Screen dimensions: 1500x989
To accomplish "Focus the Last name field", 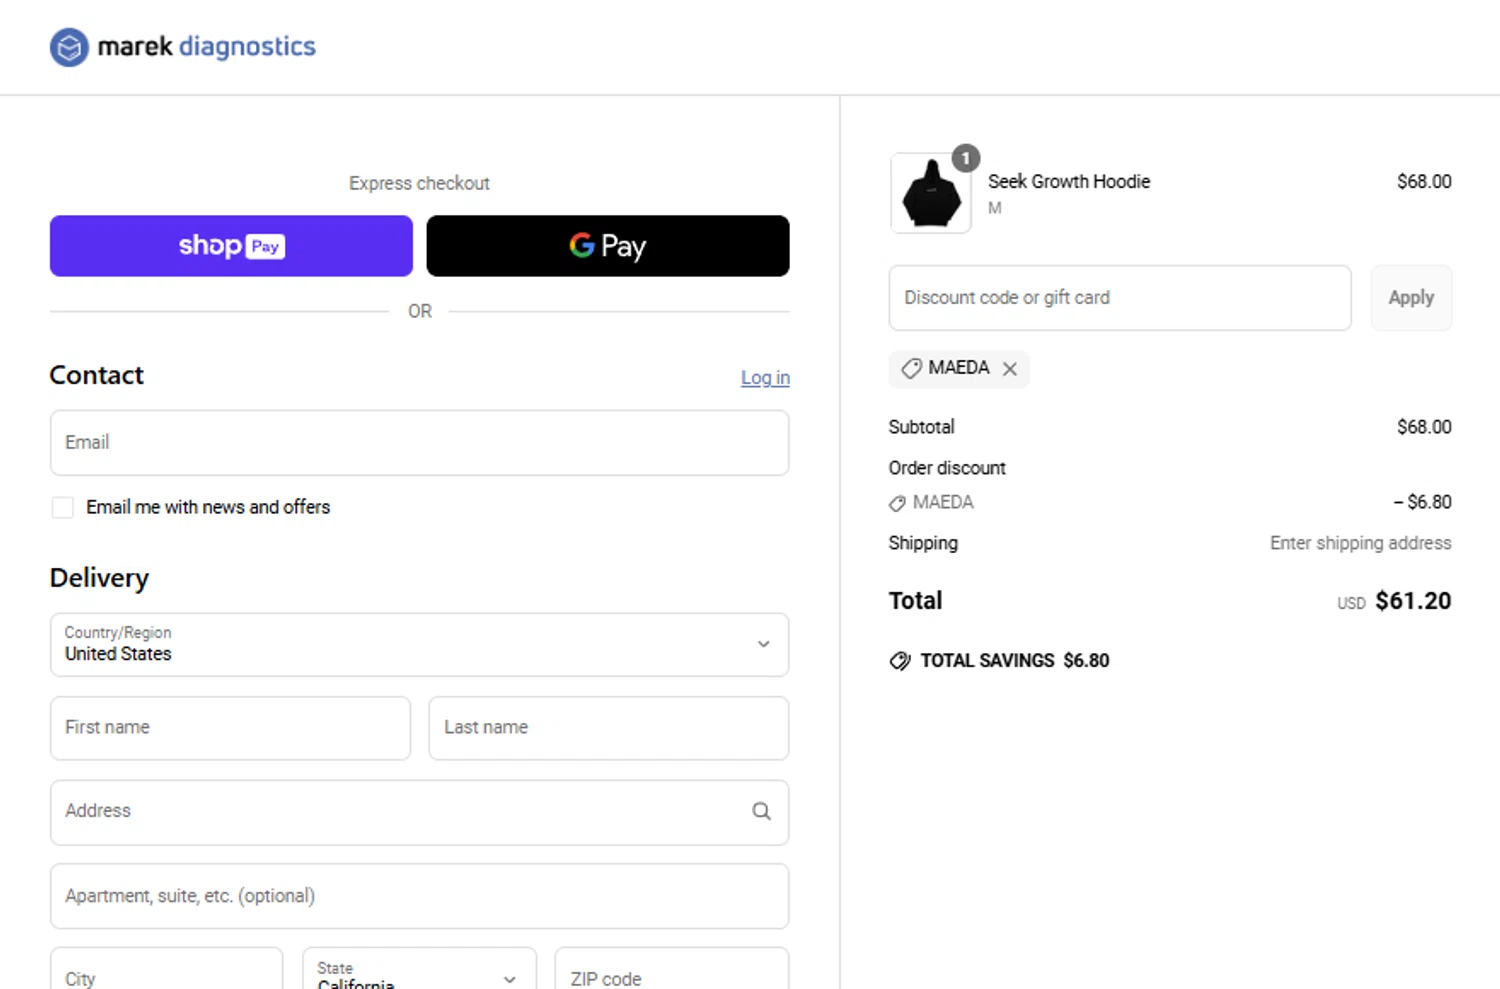I will [x=608, y=728].
